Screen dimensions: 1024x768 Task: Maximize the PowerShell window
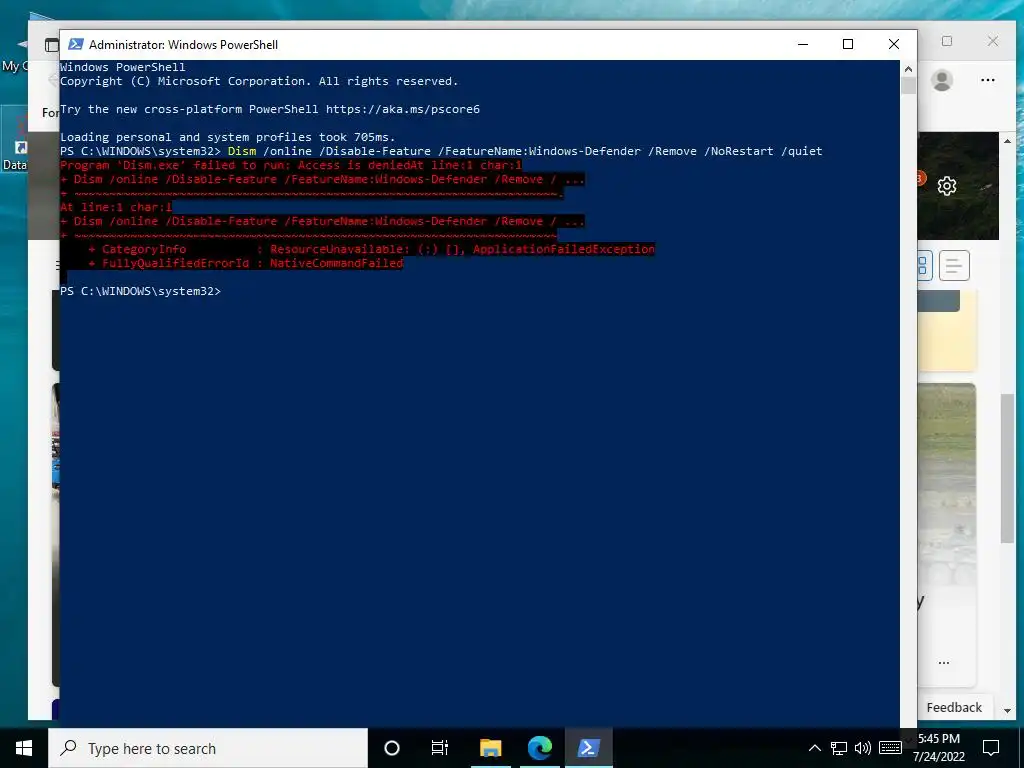click(x=848, y=44)
